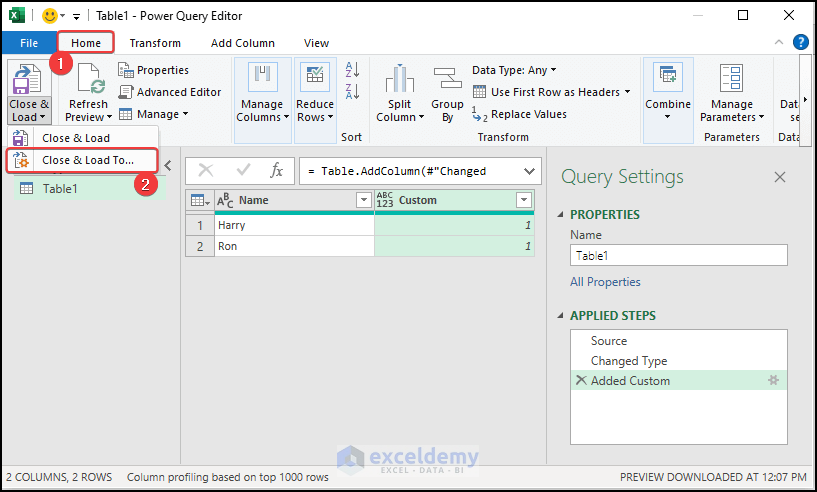Viewport: 817px width, 492px height.
Task: Select the Harry cell
Action: (294, 225)
